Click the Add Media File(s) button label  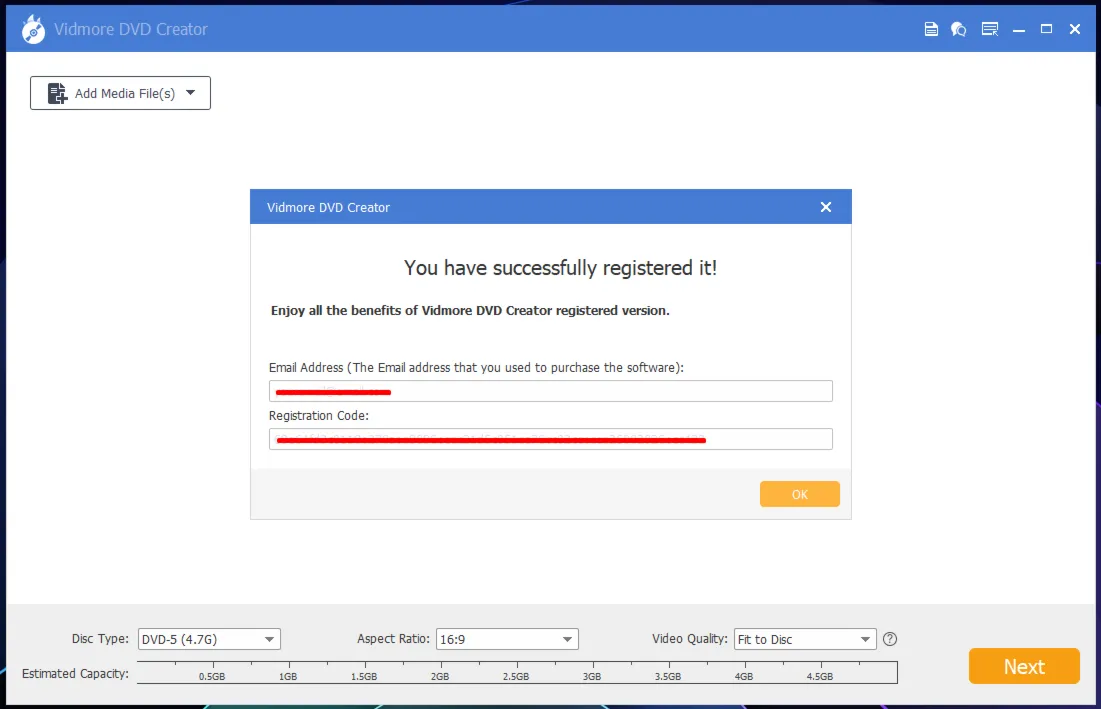coord(125,93)
